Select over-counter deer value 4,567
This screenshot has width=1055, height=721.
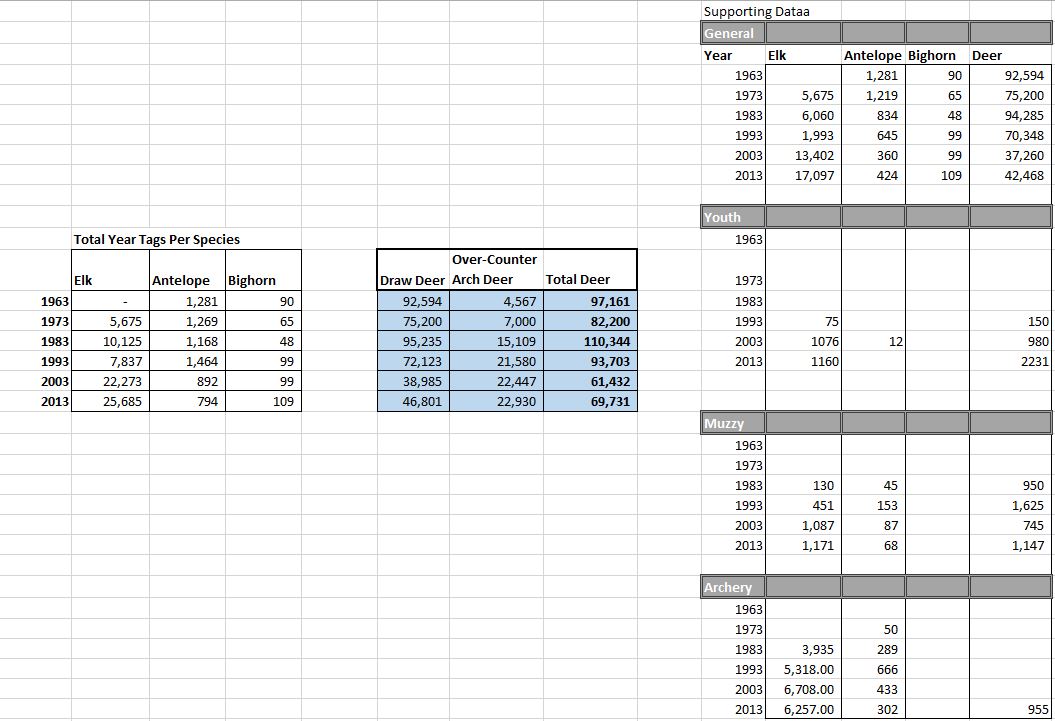coord(496,301)
